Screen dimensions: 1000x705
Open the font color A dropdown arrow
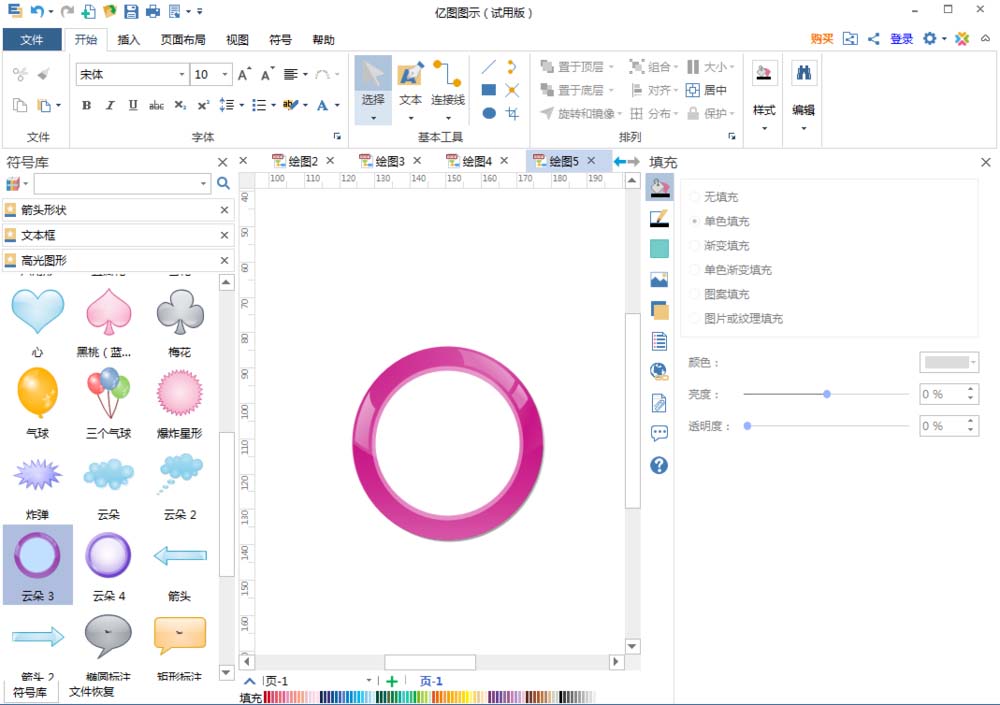[337, 105]
